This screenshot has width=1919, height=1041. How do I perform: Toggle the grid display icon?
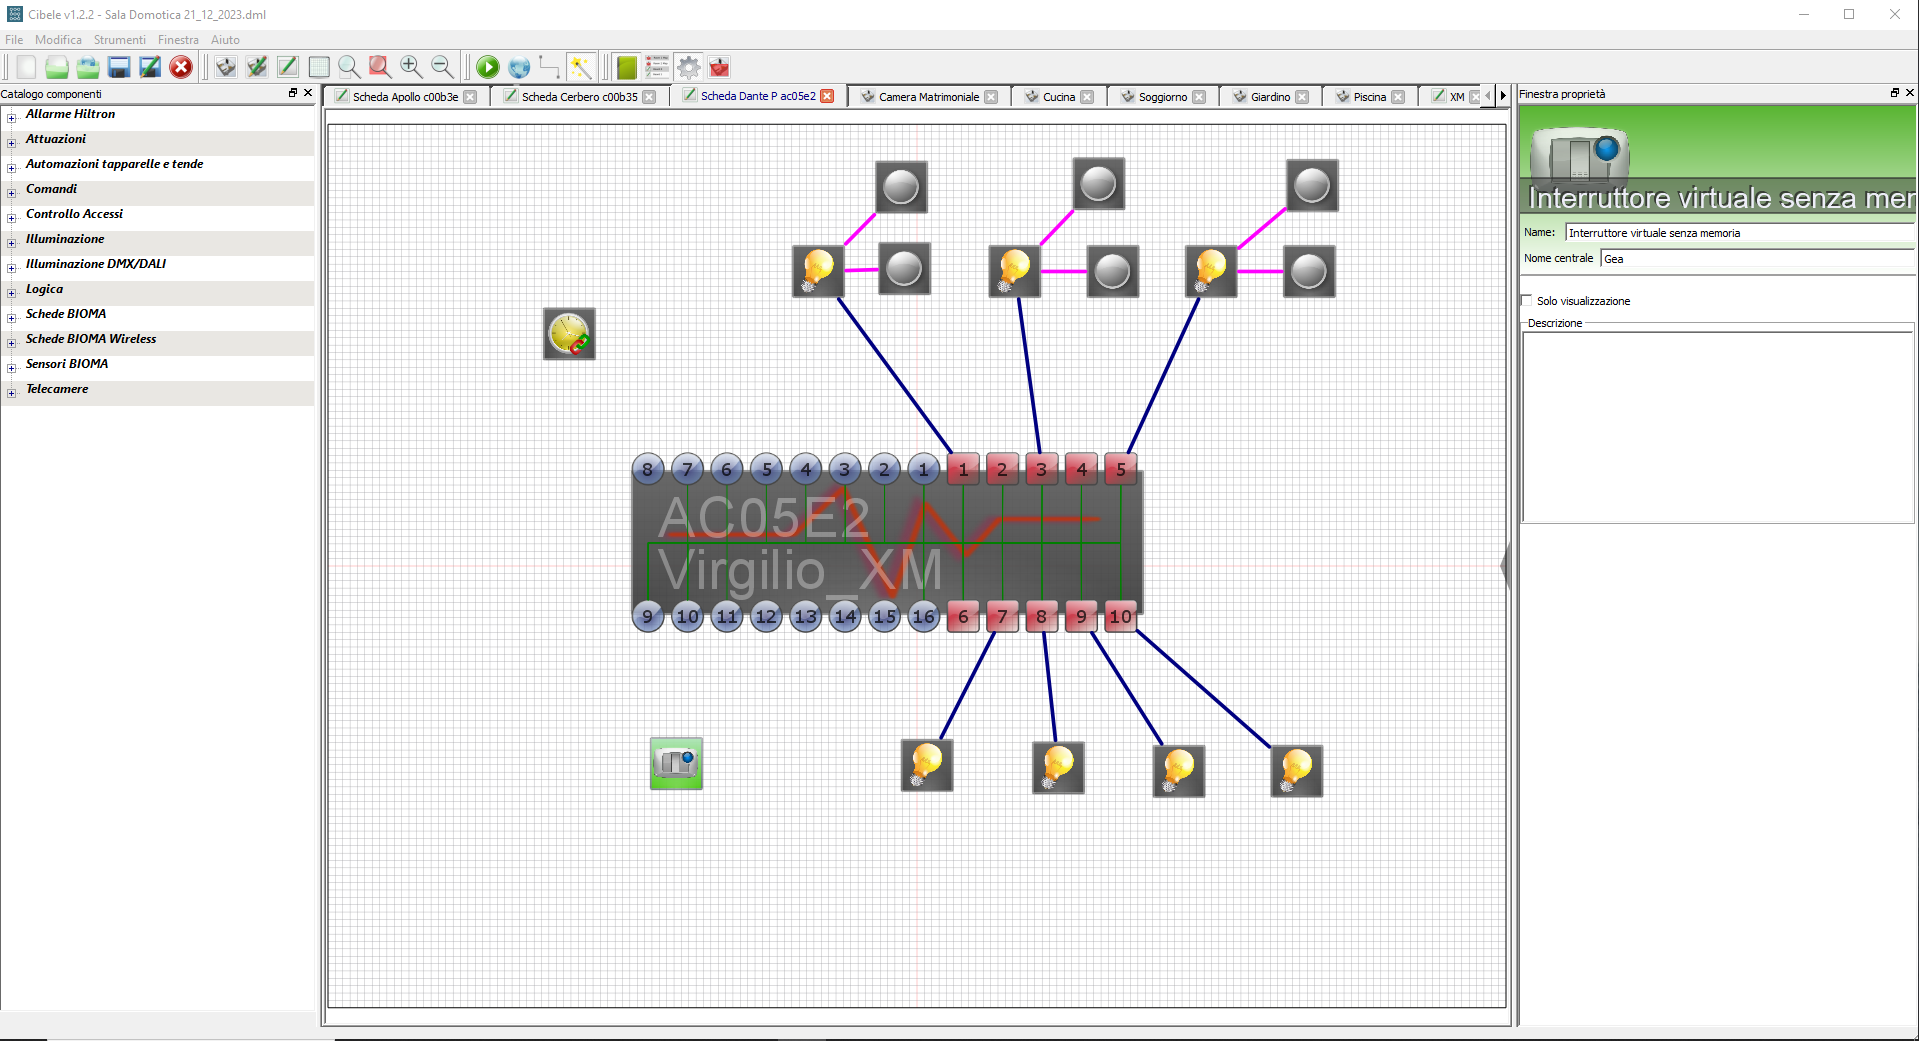click(319, 67)
